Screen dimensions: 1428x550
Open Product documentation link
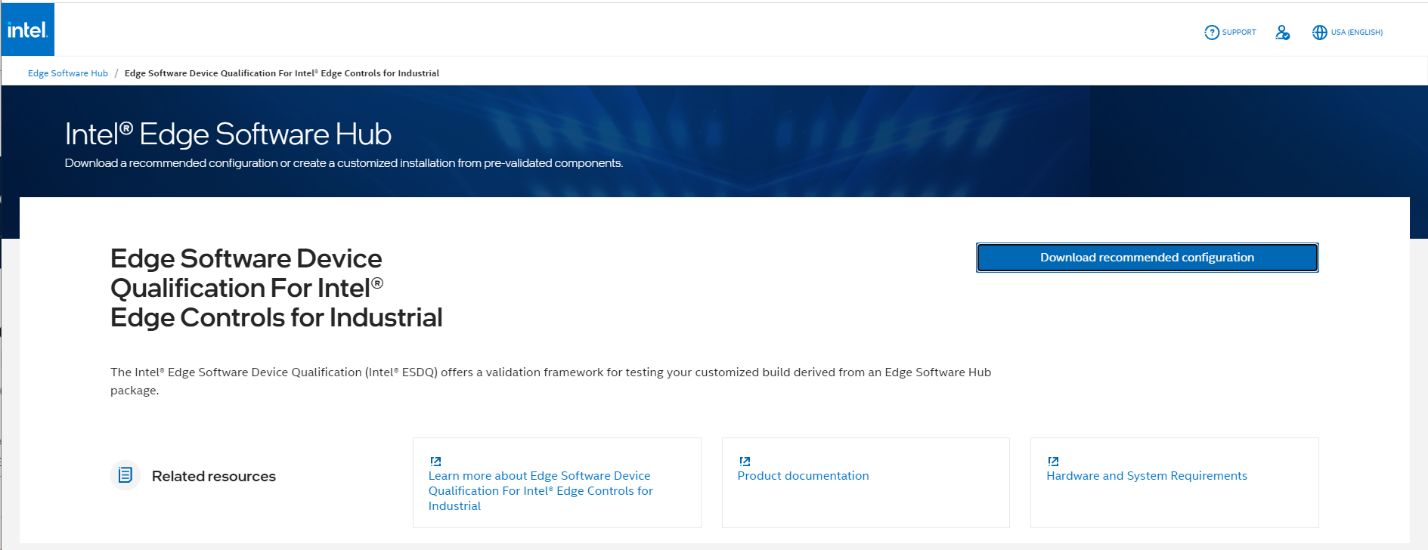(x=803, y=476)
